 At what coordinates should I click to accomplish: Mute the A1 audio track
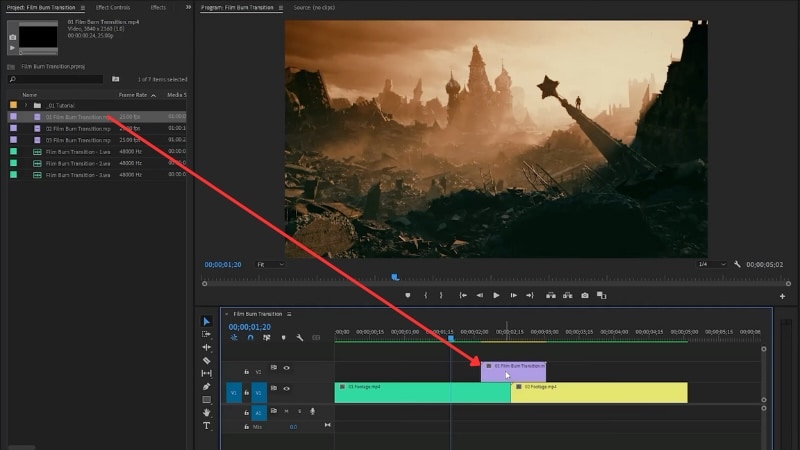(x=287, y=411)
